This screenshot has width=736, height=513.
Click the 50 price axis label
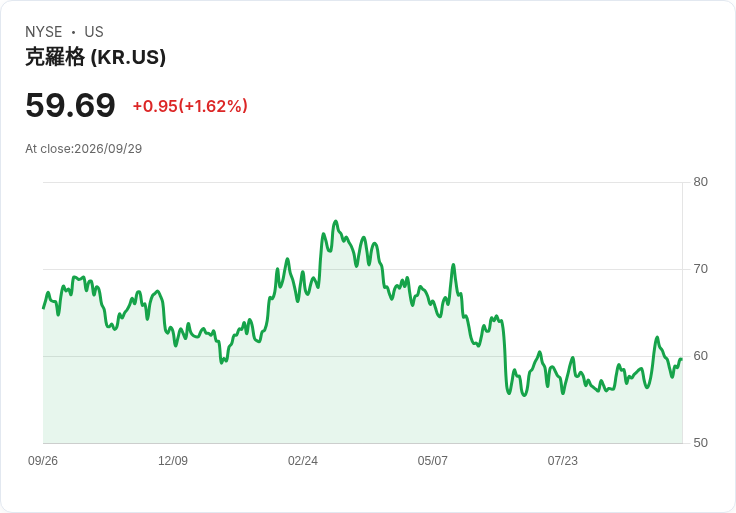(x=700, y=443)
